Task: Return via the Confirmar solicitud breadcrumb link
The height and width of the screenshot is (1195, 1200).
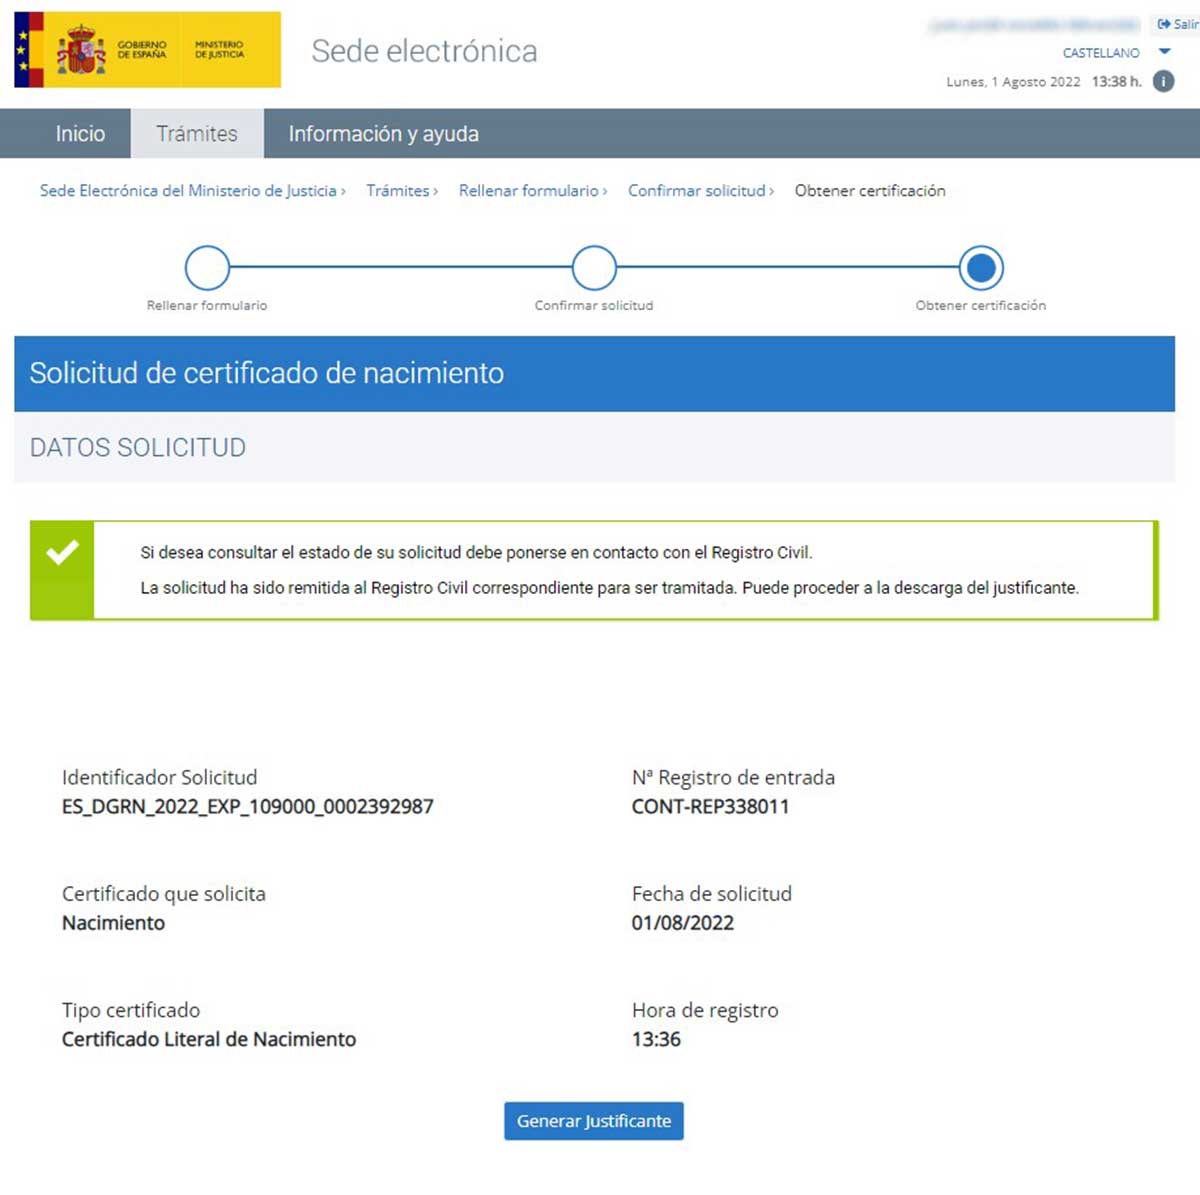Action: coord(697,191)
